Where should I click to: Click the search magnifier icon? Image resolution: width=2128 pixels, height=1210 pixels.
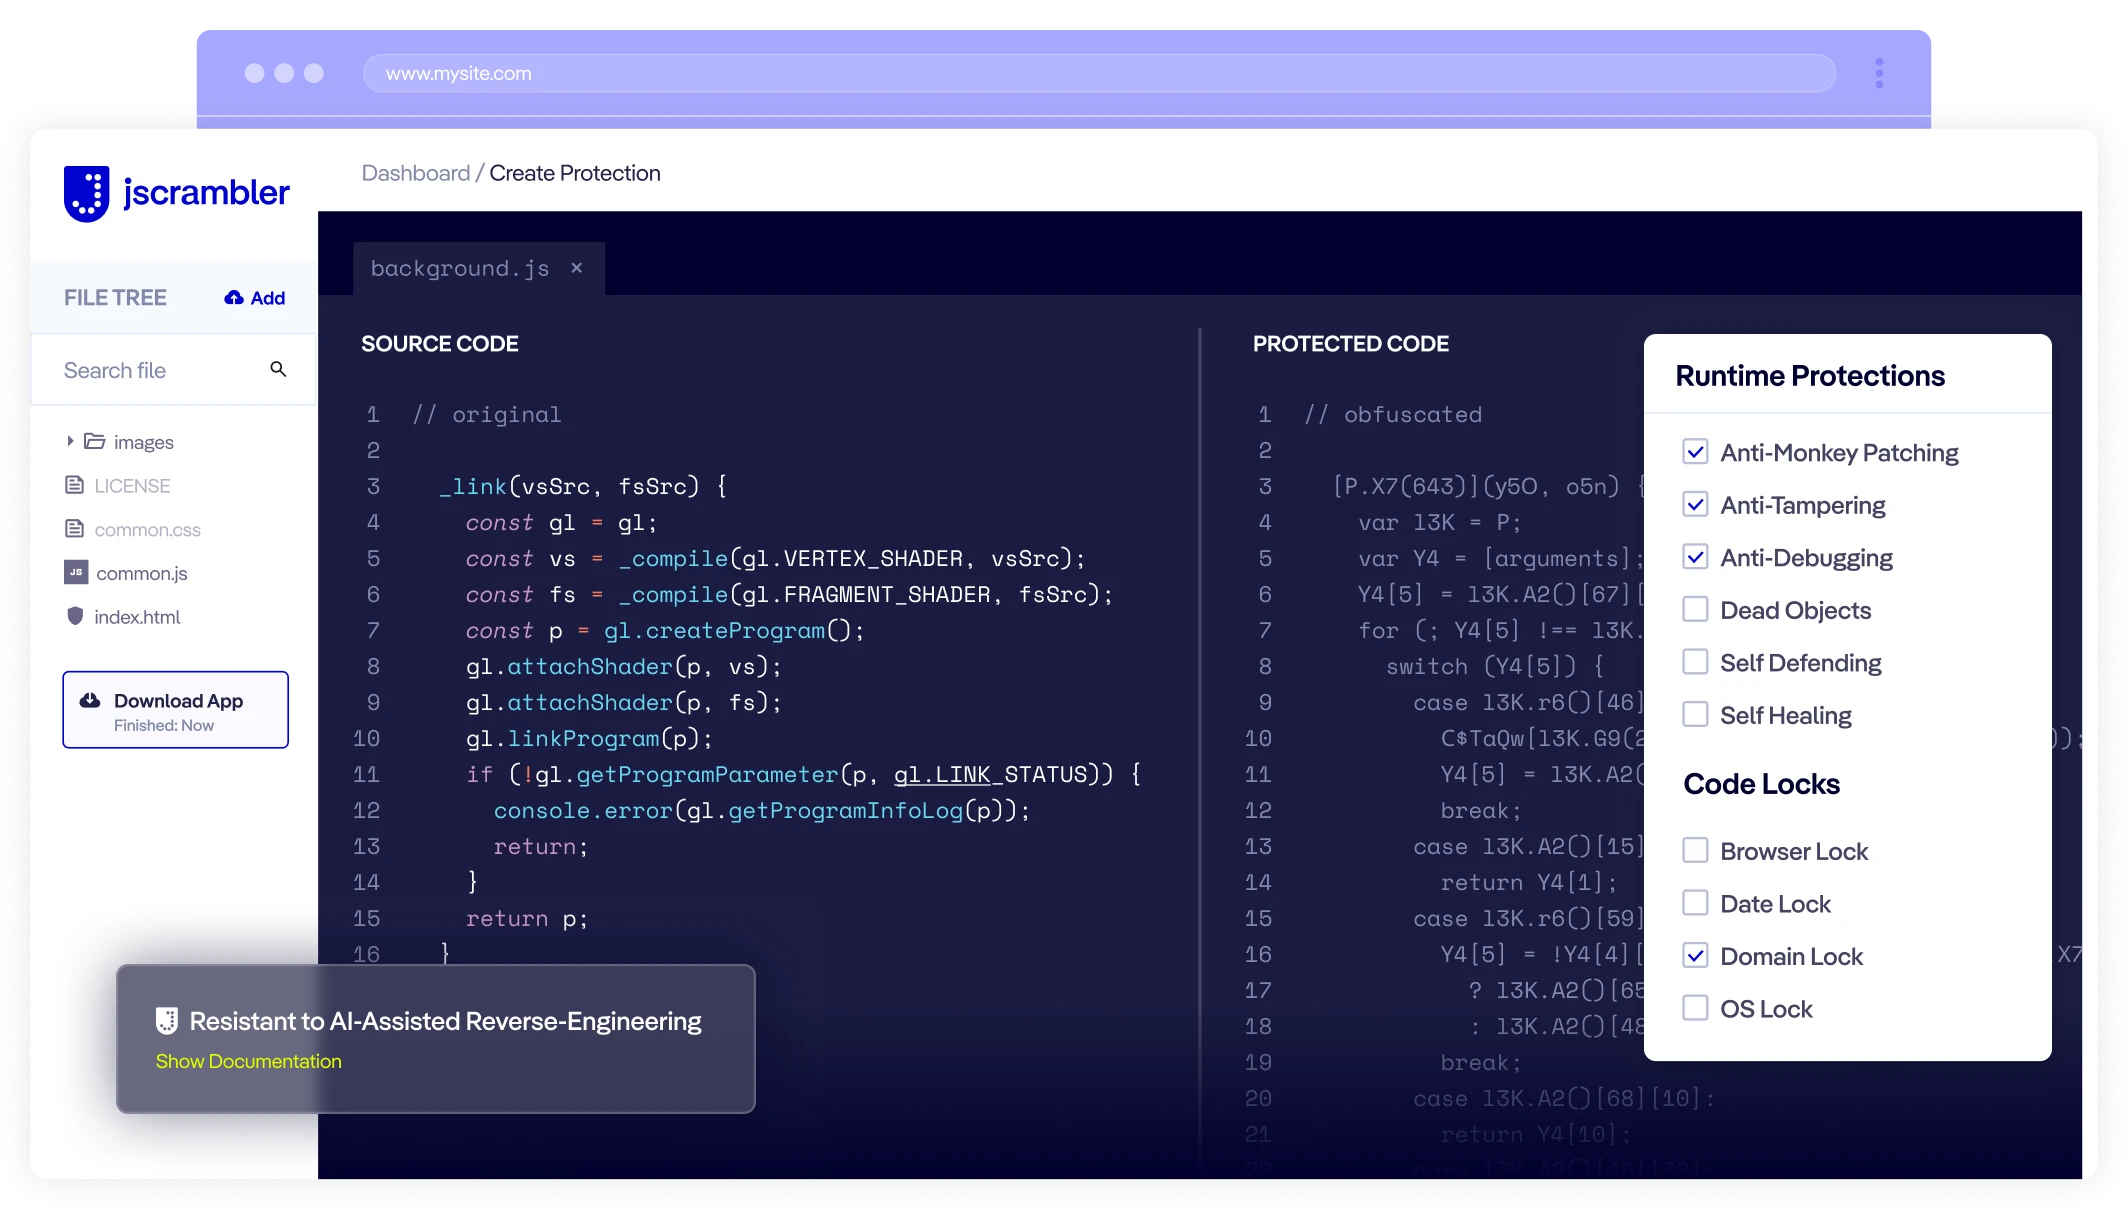(278, 370)
